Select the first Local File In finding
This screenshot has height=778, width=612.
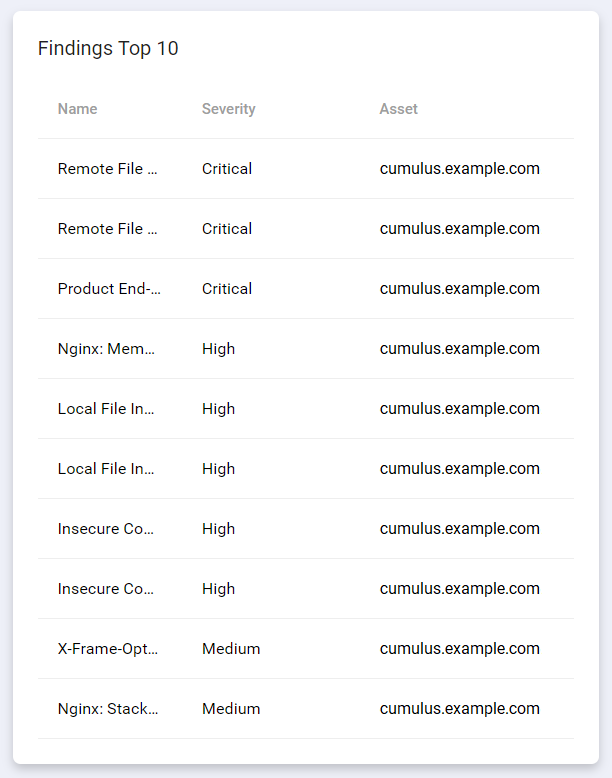(x=107, y=409)
